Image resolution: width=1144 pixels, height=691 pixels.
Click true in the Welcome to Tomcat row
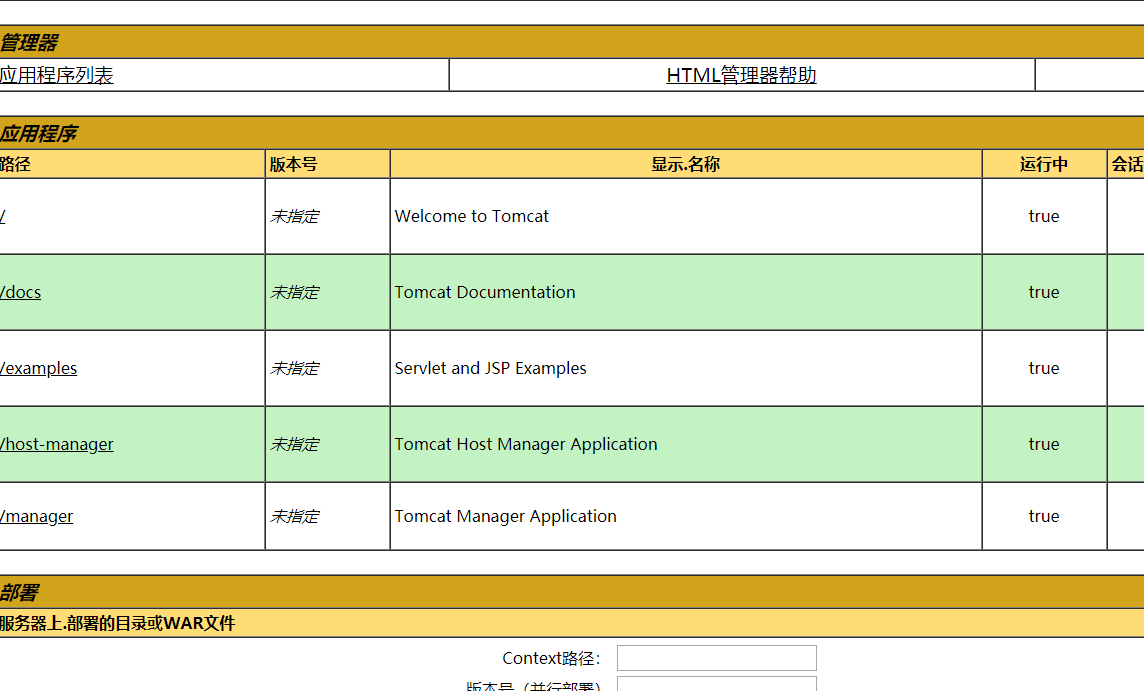point(1044,216)
